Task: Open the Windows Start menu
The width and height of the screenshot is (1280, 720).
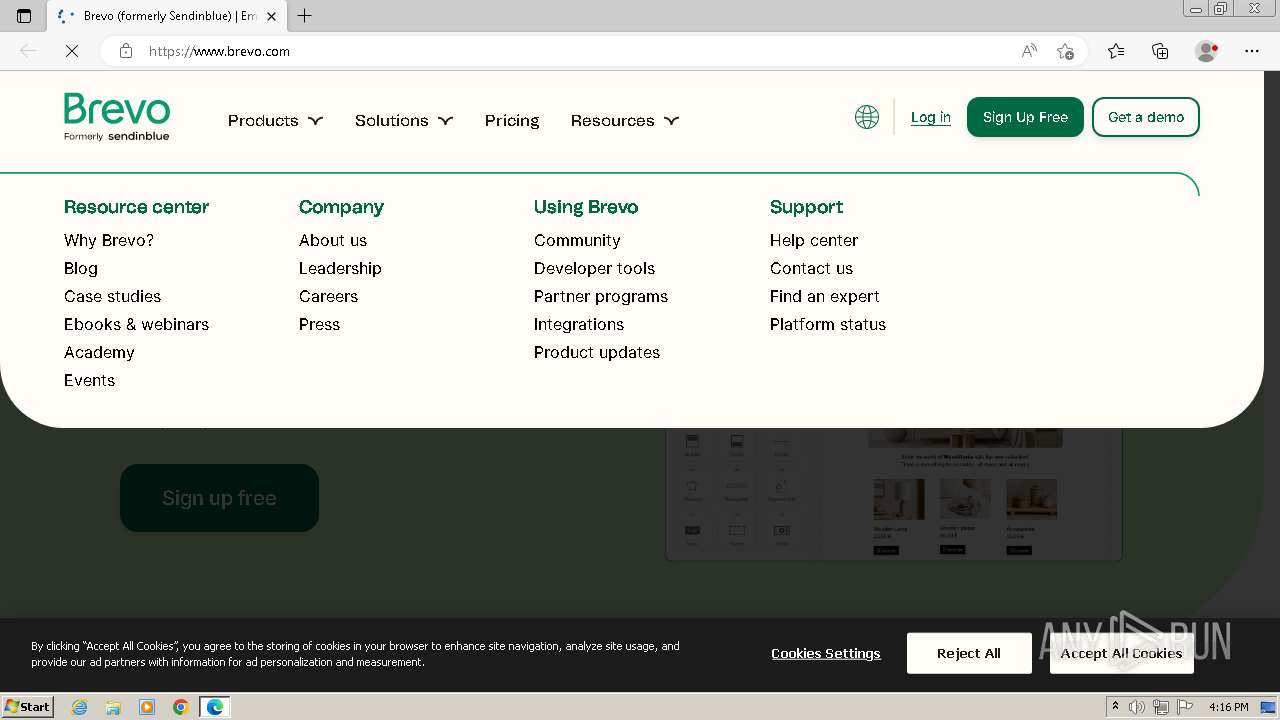Action: (x=28, y=707)
